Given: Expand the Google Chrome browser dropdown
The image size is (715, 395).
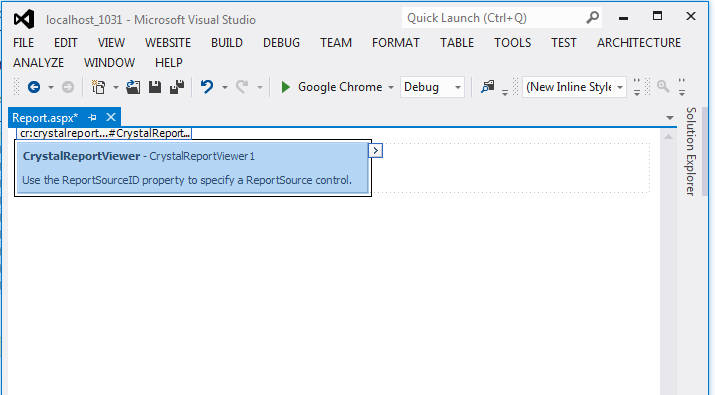Looking at the screenshot, I should (391, 88).
